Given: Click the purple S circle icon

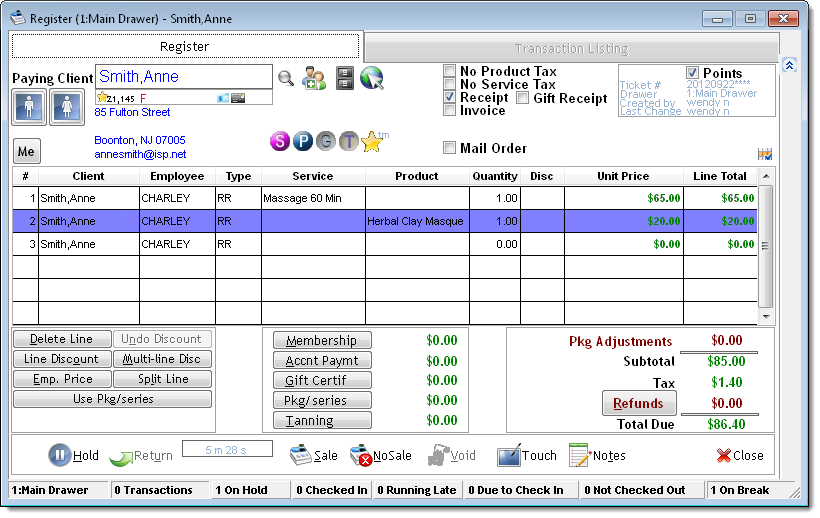Looking at the screenshot, I should (280, 142).
